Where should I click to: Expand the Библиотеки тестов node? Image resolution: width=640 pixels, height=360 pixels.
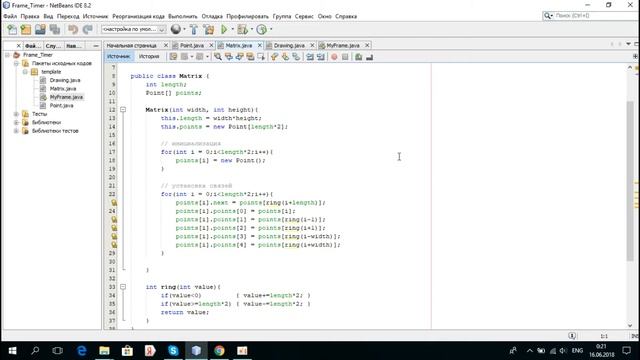click(x=16, y=131)
